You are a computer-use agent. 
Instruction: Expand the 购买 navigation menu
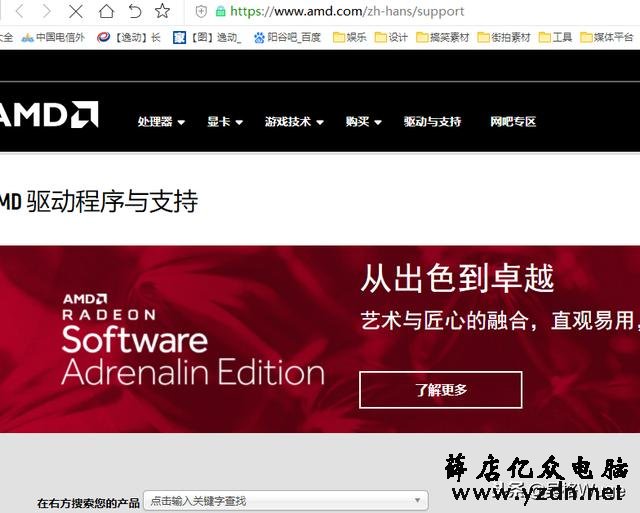point(363,122)
